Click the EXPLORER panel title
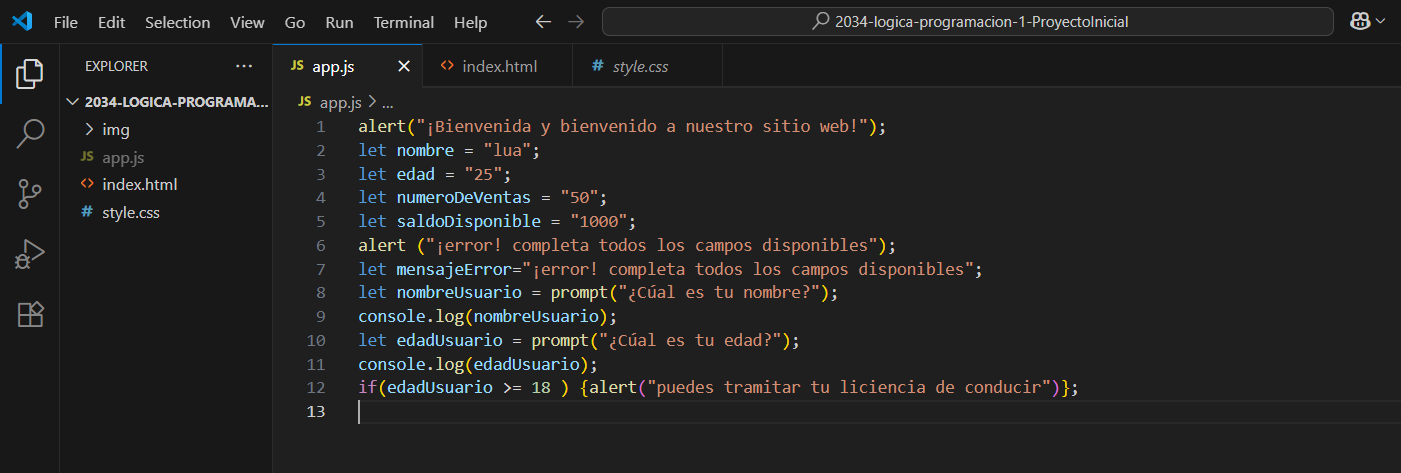The image size is (1401, 473). pos(116,66)
